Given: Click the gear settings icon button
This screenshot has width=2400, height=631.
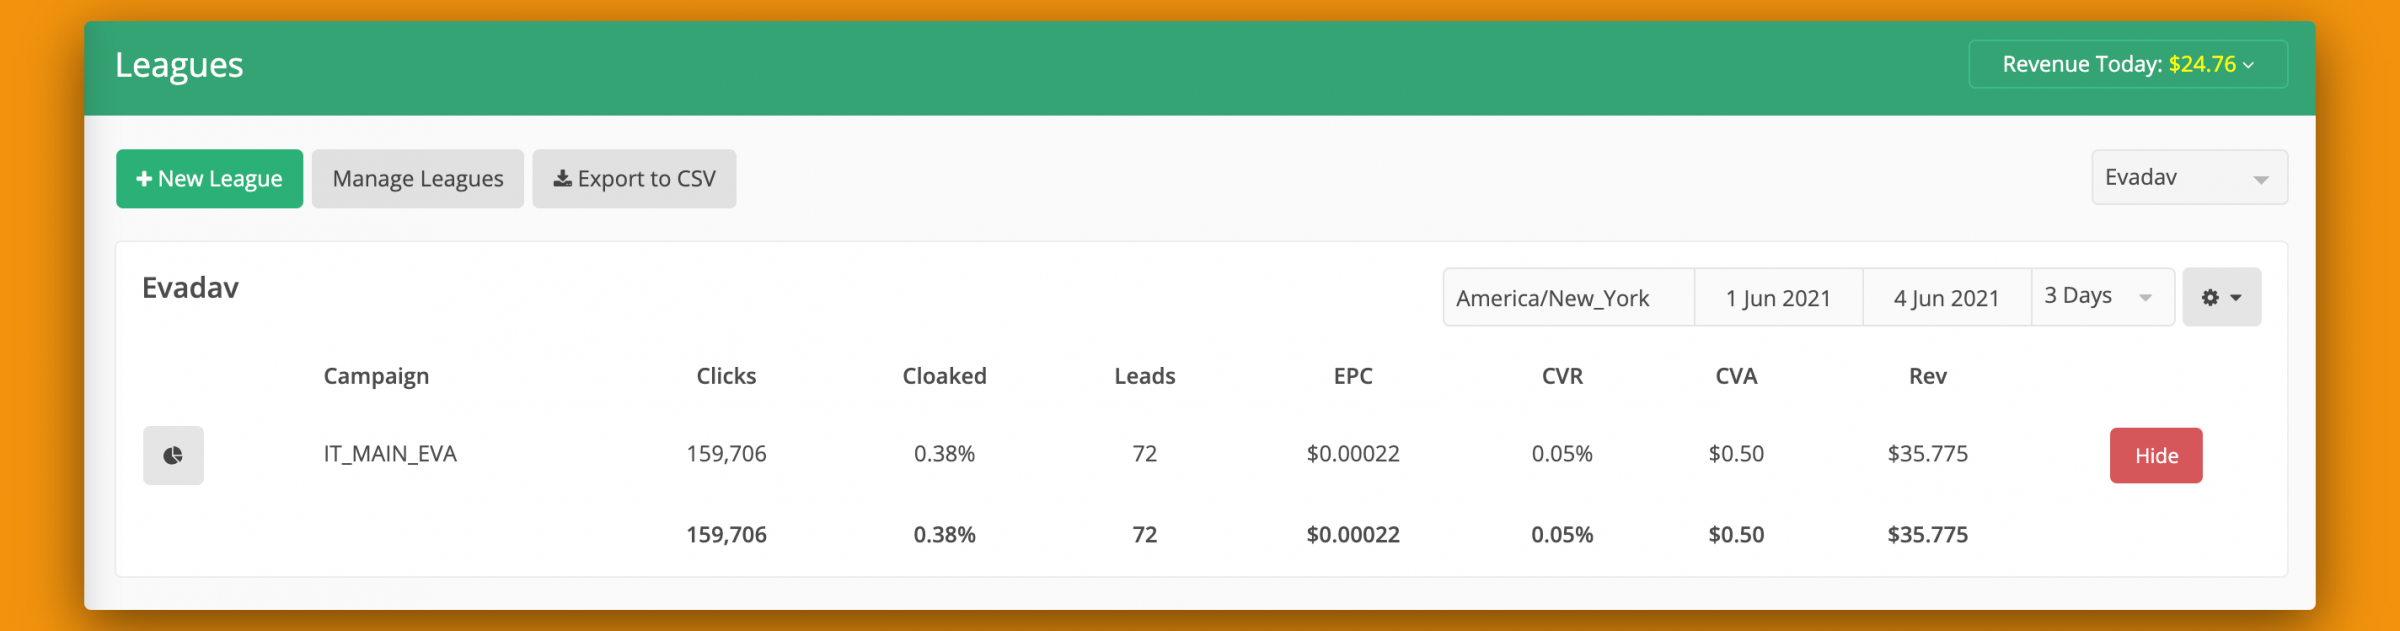Looking at the screenshot, I should [2221, 297].
